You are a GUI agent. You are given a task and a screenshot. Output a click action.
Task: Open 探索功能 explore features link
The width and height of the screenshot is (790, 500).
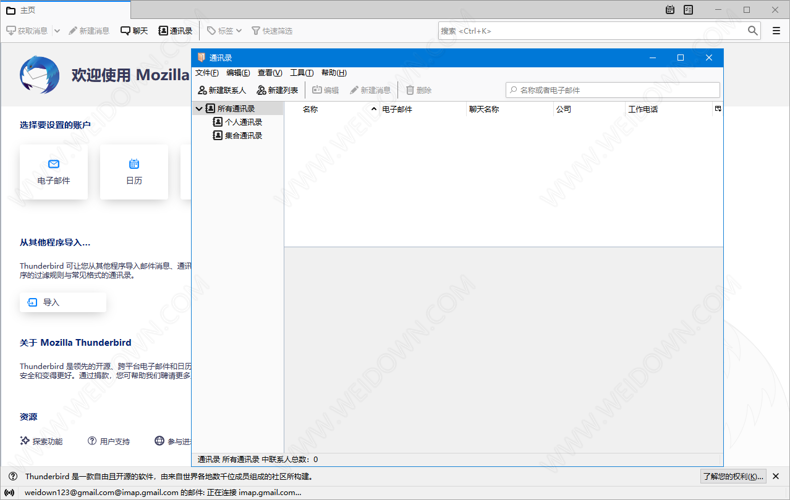pos(41,441)
